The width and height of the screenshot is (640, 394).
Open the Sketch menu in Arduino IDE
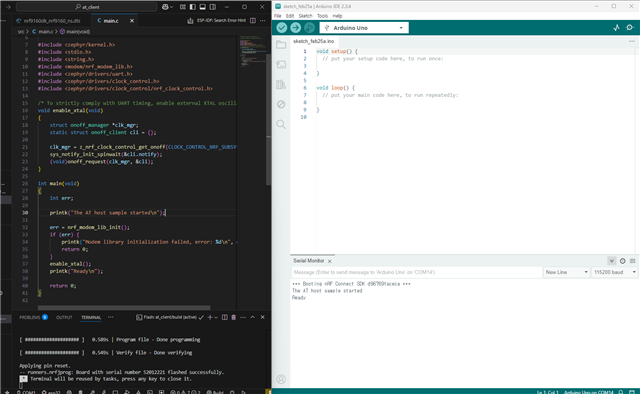click(305, 16)
